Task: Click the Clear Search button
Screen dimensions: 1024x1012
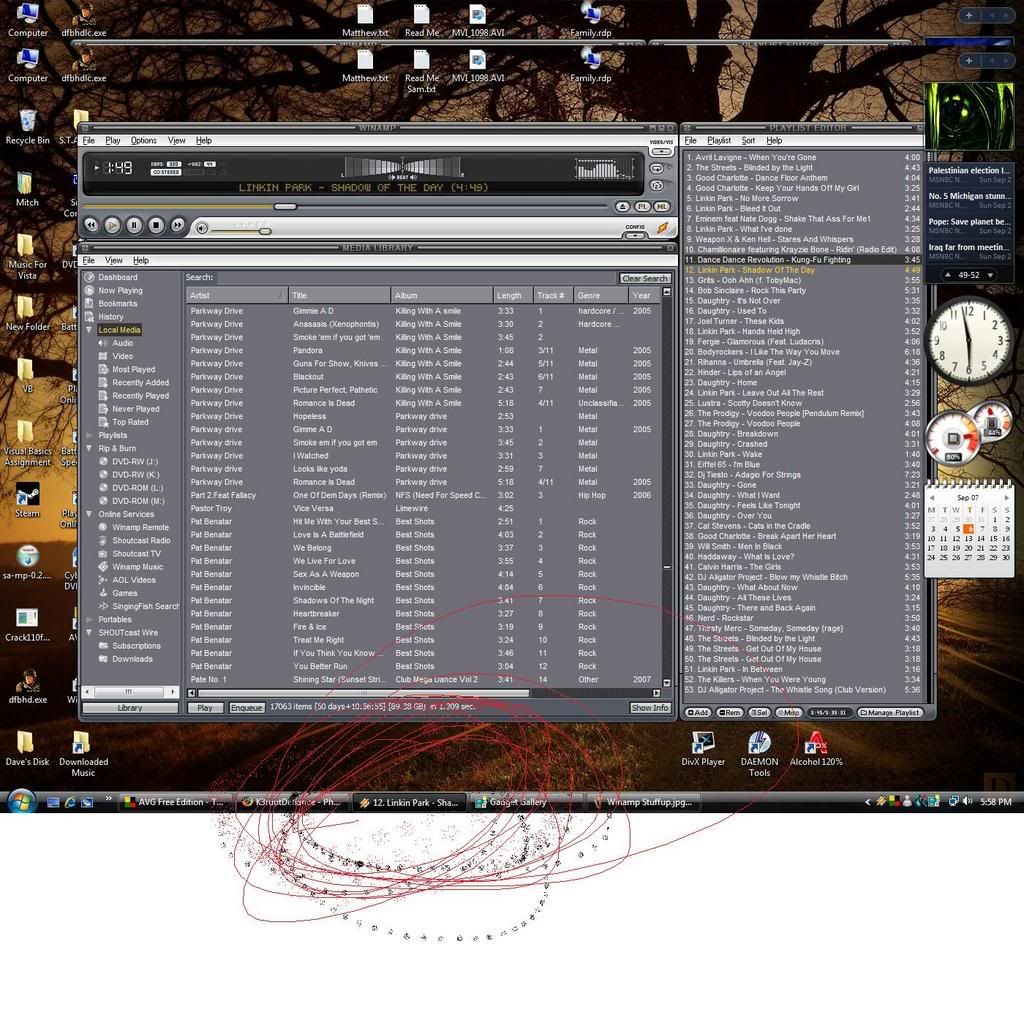Action: [645, 278]
